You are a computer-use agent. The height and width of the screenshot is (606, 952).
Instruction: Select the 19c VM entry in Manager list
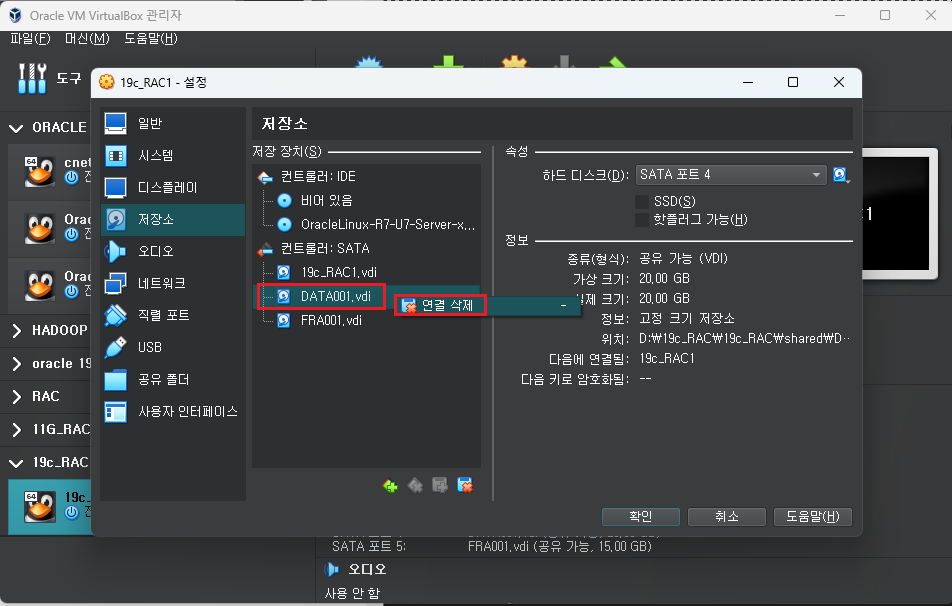click(50, 506)
